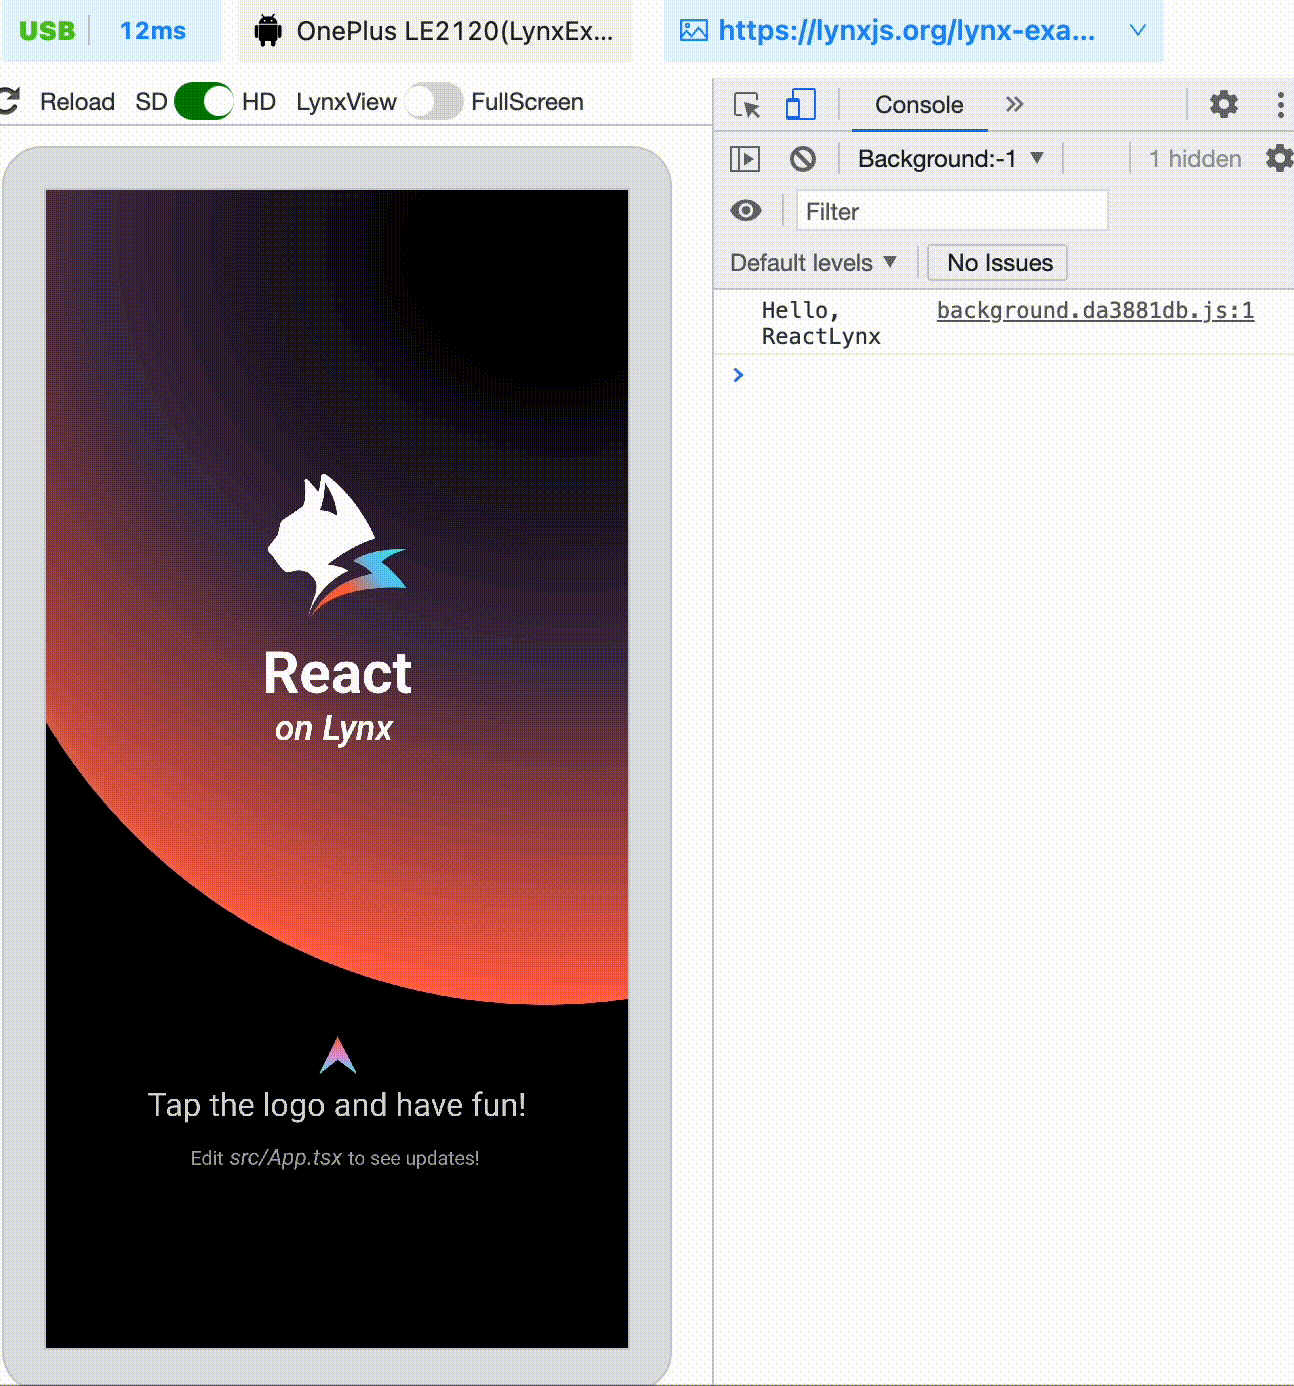Open console settings gear icon
Image resolution: width=1294 pixels, height=1386 pixels.
click(1279, 158)
